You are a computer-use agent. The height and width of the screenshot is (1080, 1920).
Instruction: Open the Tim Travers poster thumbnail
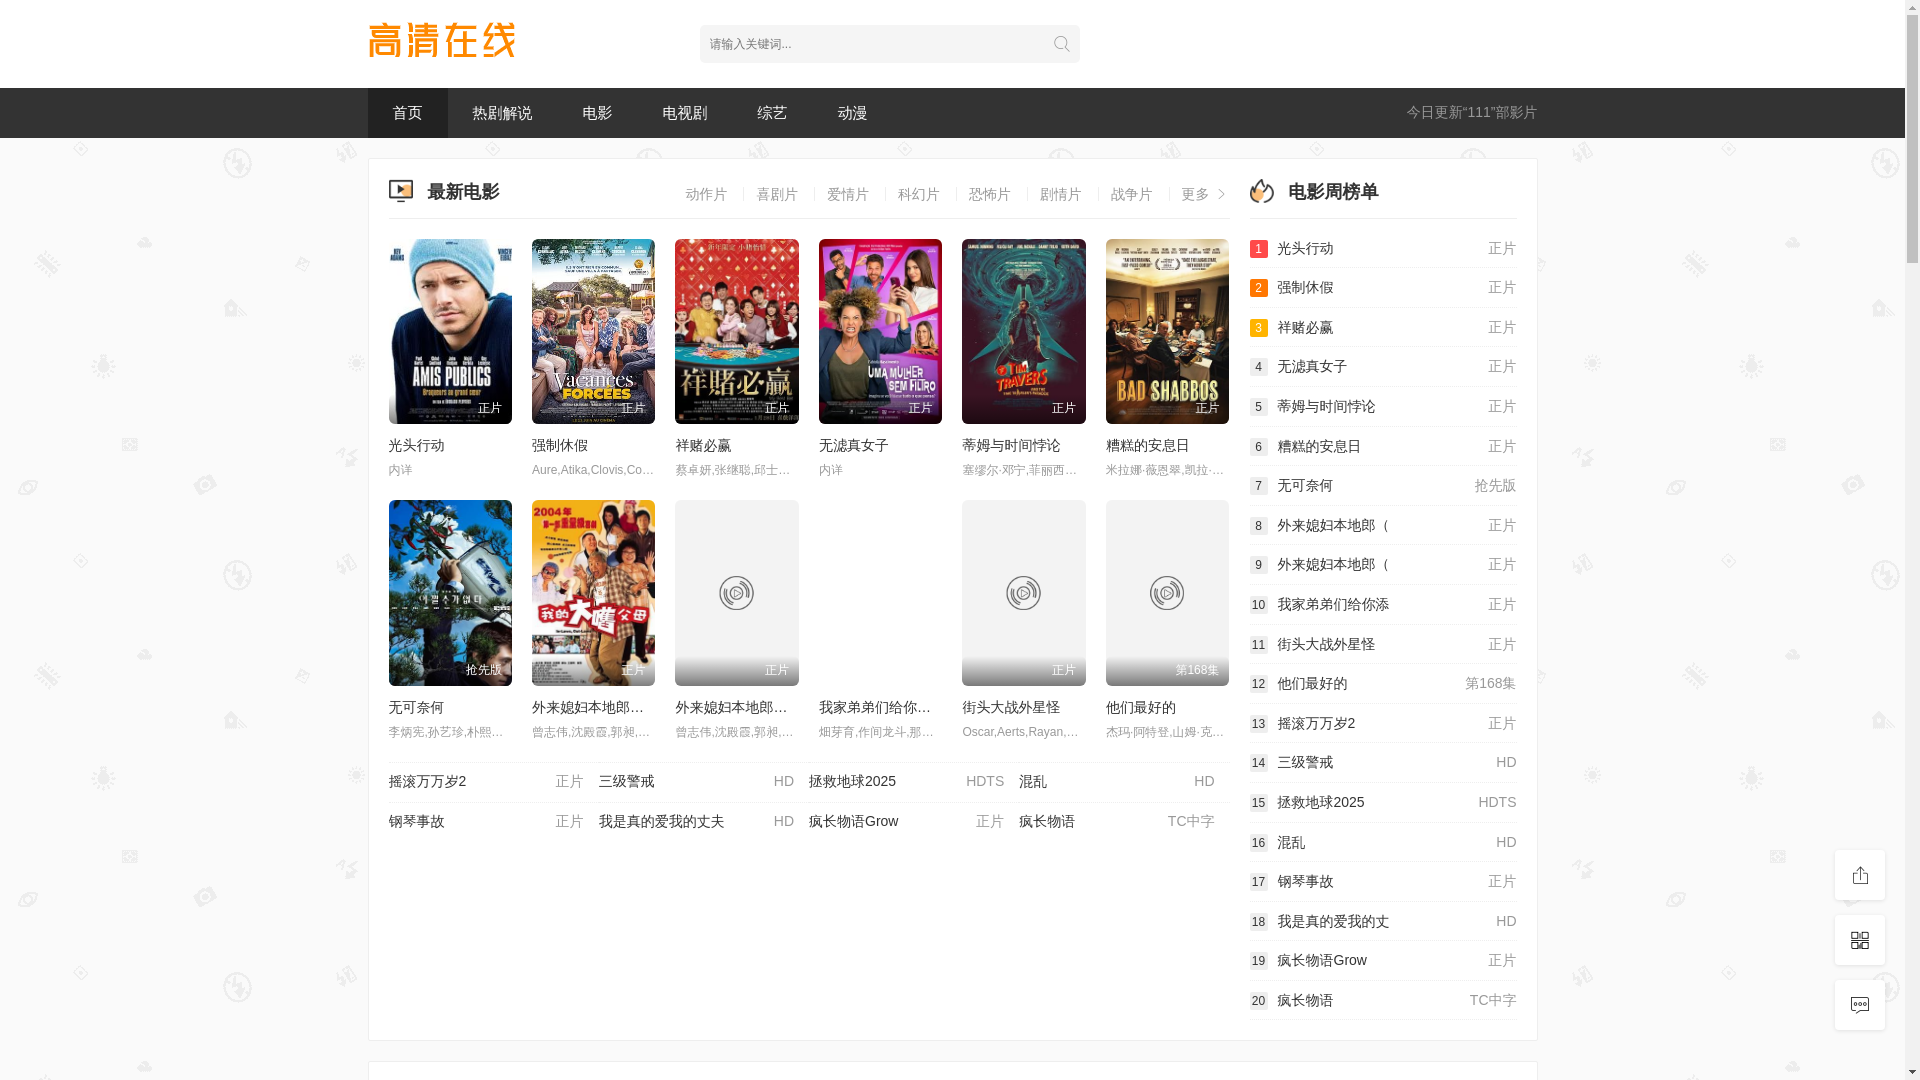coord(1024,331)
